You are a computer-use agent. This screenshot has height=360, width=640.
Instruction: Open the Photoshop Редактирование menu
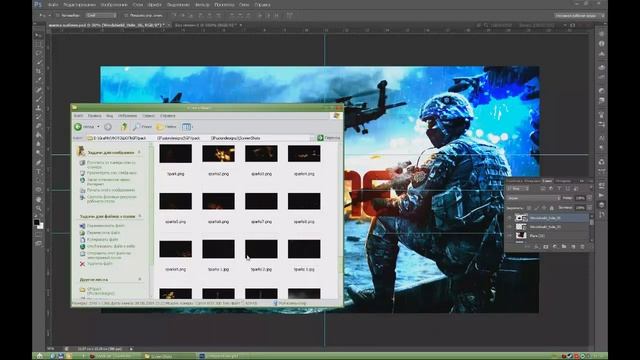point(79,5)
